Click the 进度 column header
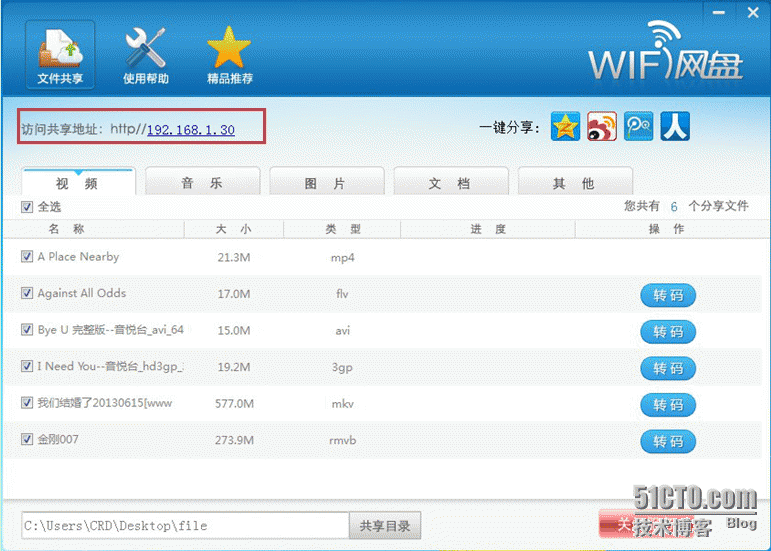771x551 pixels. pos(488,229)
